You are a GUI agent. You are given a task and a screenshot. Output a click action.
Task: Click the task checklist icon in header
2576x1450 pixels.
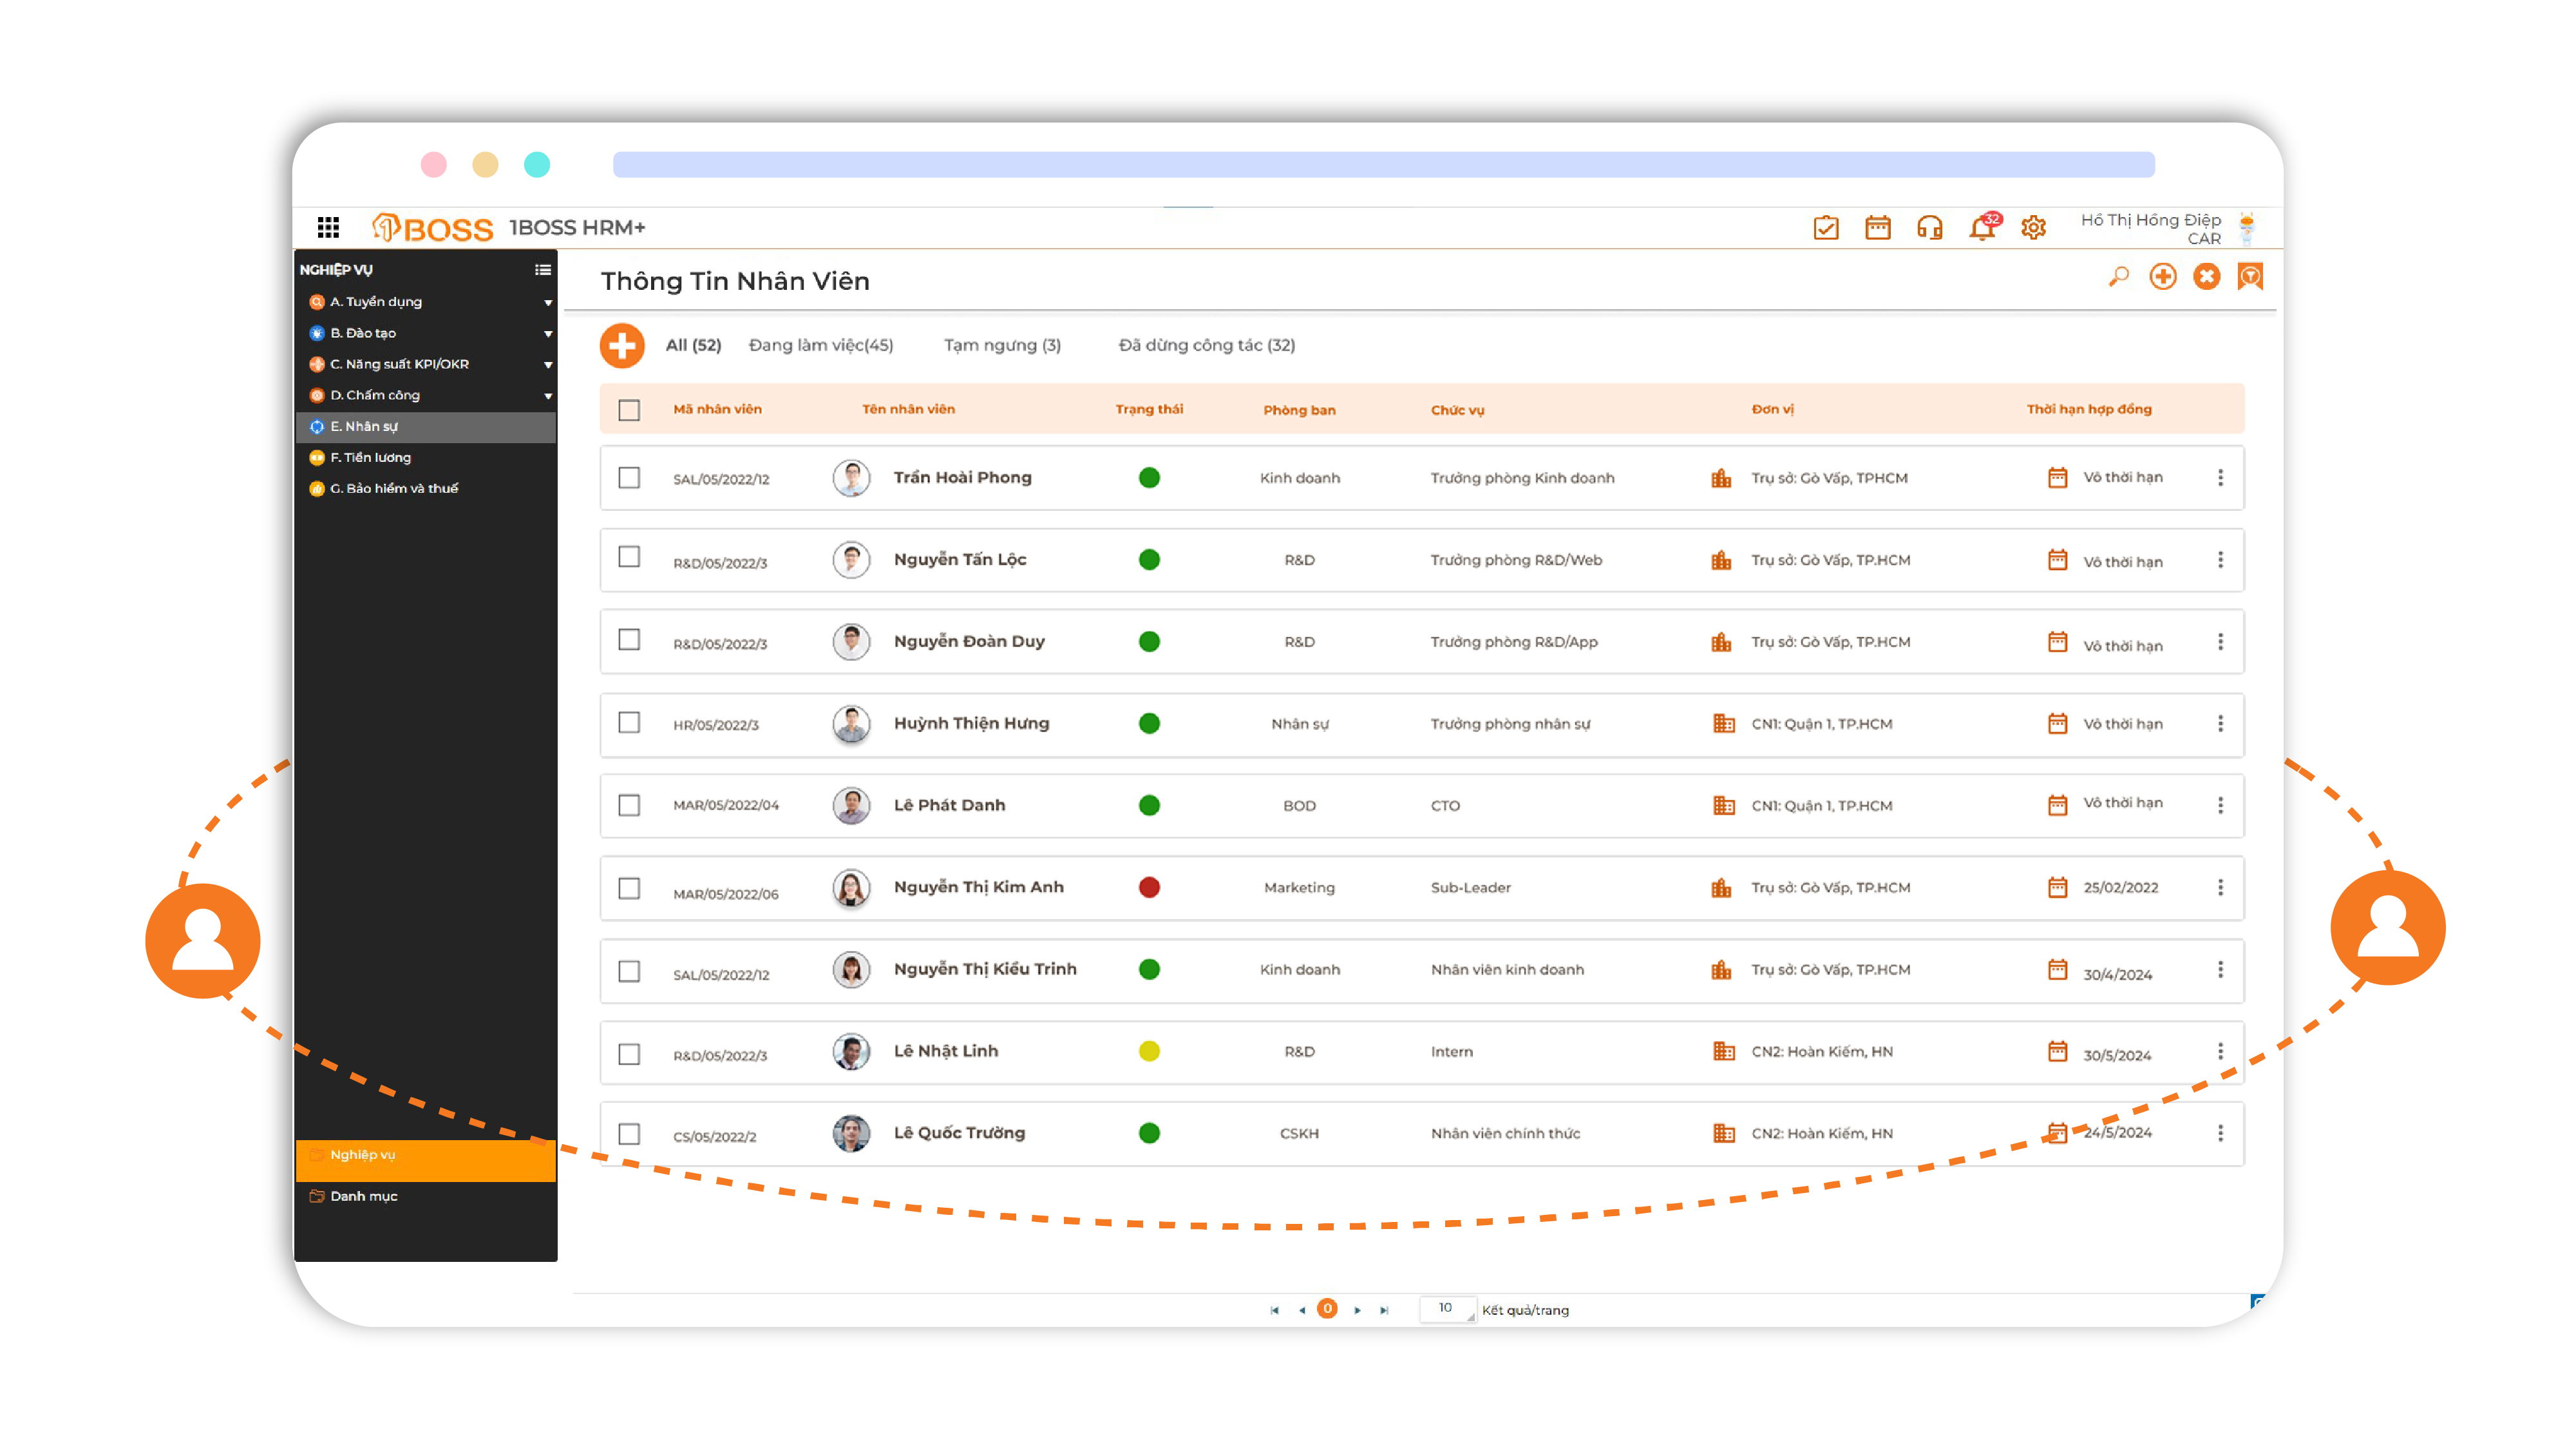point(1825,227)
